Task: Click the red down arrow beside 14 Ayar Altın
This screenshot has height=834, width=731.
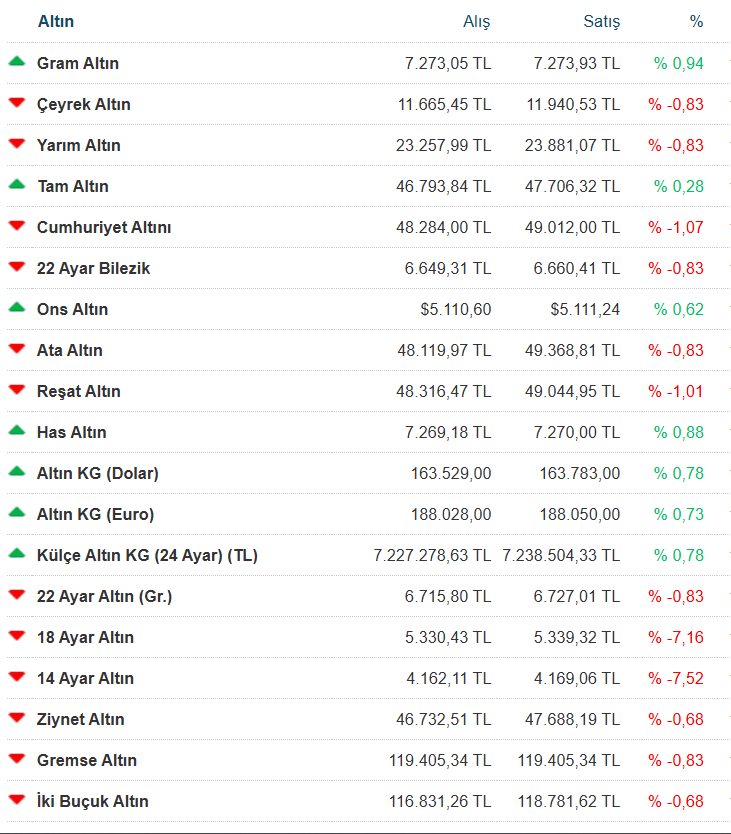Action: tap(16, 677)
